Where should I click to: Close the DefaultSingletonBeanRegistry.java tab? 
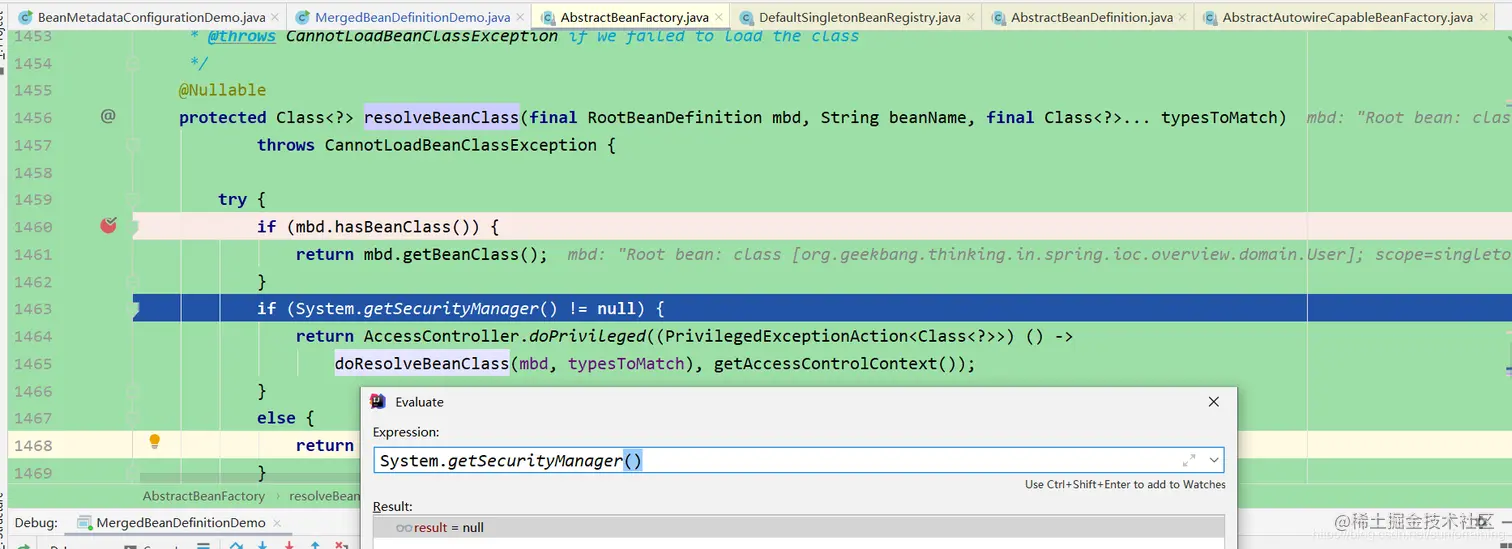coord(971,18)
